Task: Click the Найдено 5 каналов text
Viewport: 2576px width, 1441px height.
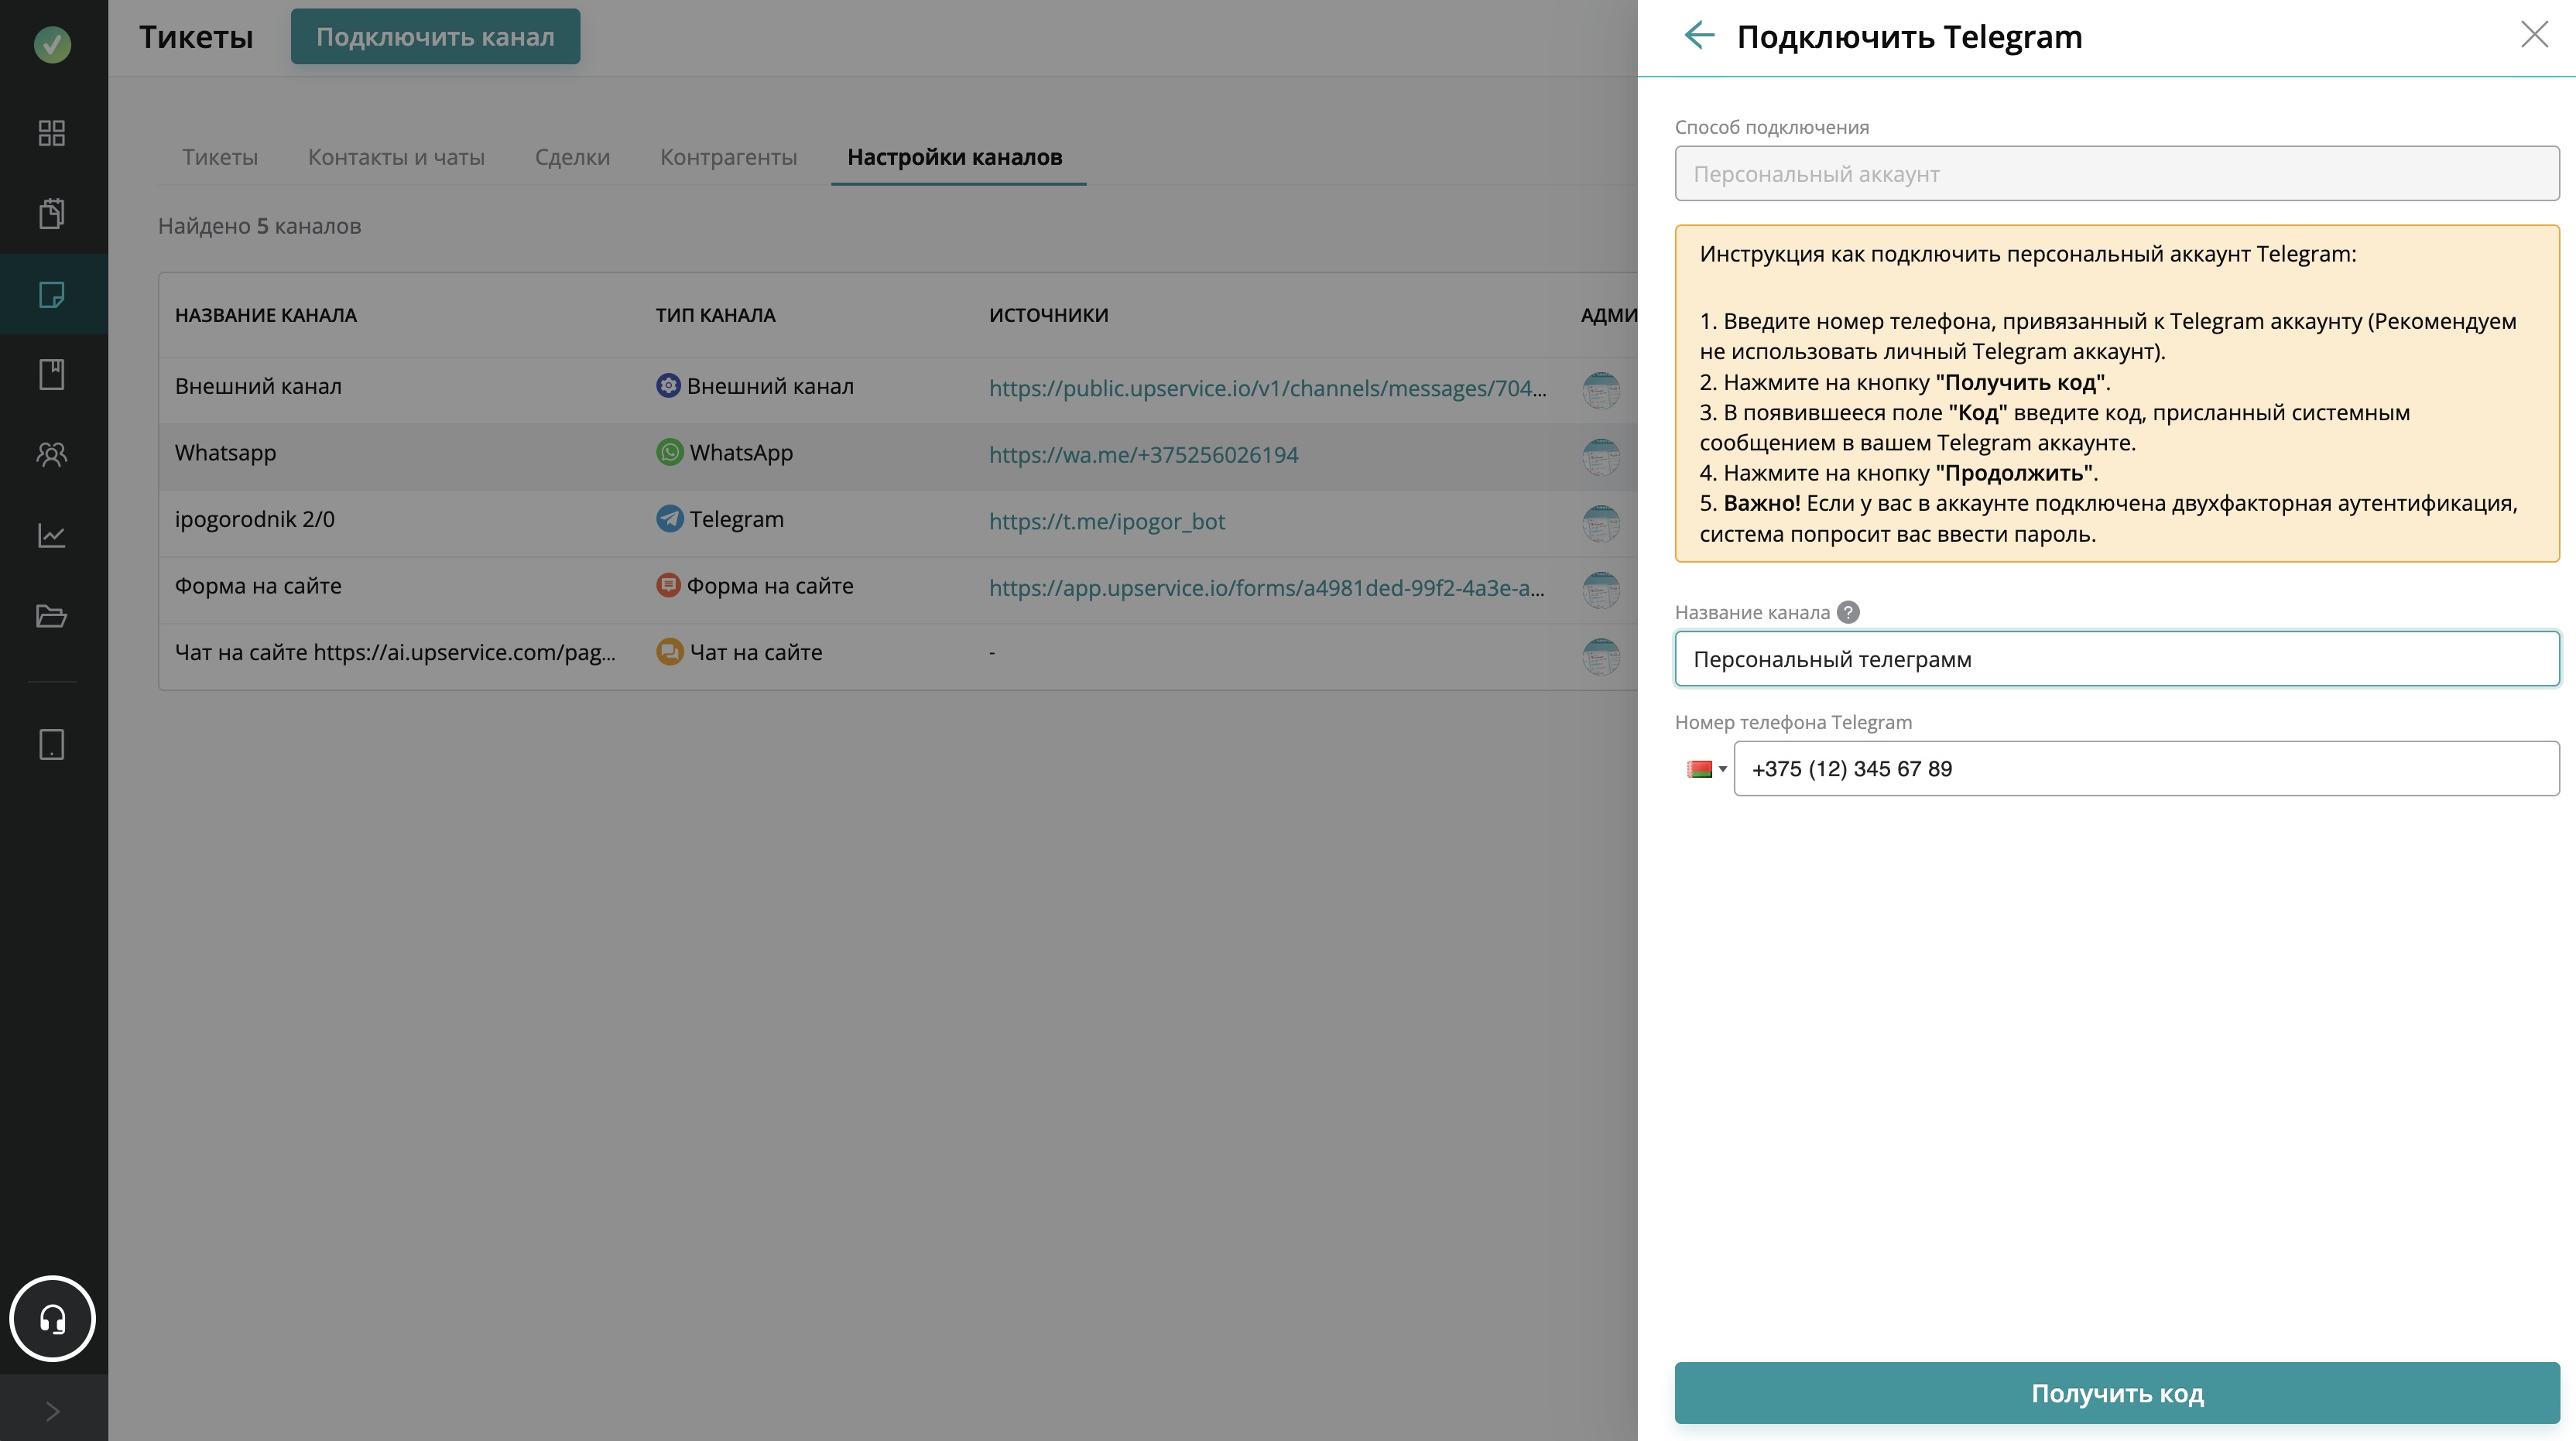Action: 260,226
